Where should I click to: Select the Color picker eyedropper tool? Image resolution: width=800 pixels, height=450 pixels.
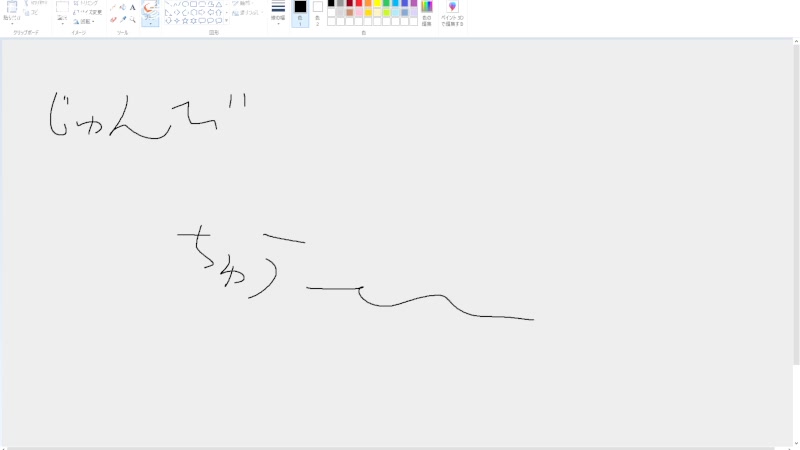pyautogui.click(x=123, y=19)
